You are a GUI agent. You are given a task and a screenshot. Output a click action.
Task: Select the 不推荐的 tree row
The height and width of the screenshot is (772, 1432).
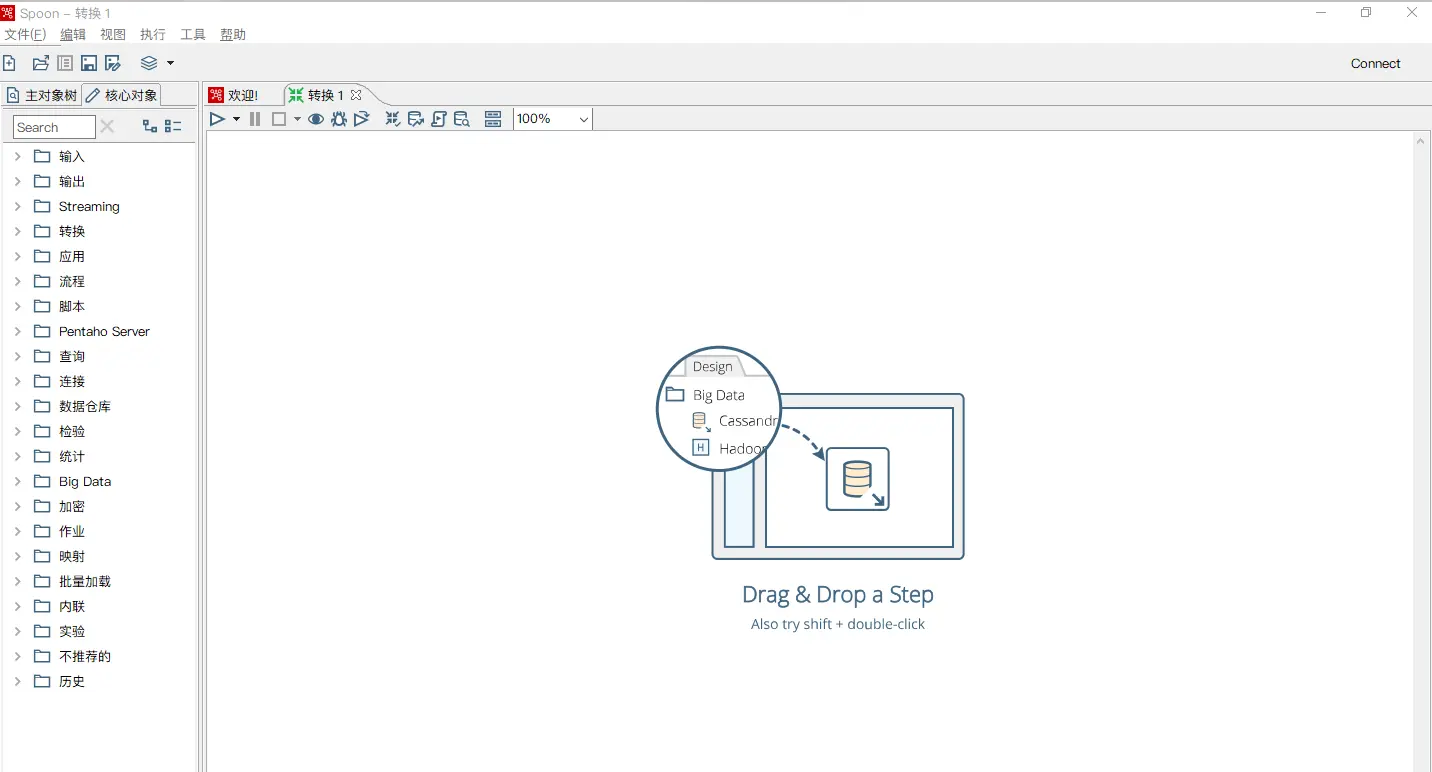(x=100, y=656)
